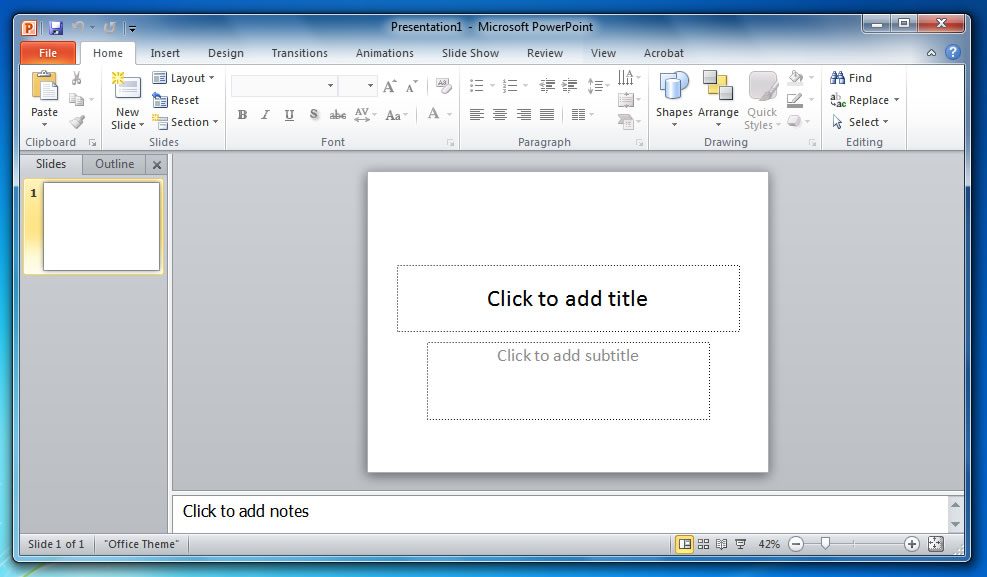Click the Paste icon in Clipboard group

click(44, 87)
